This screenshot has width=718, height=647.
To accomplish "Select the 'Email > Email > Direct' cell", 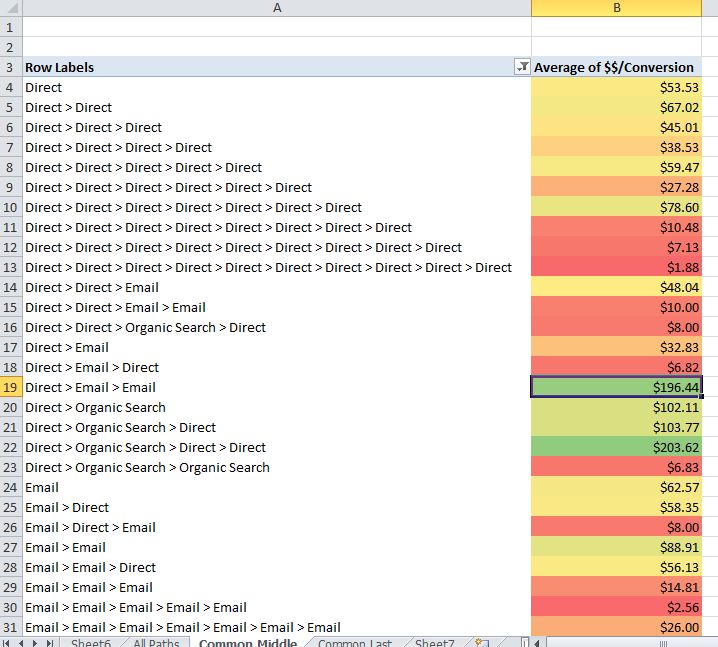I will (x=90, y=567).
